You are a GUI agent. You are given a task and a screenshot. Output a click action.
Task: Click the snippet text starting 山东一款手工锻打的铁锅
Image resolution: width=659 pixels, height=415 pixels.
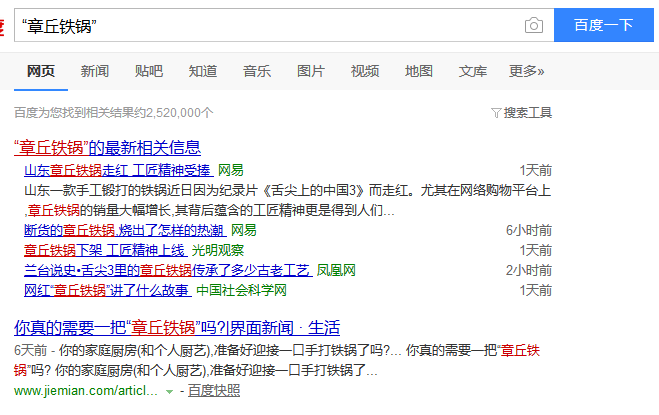(287, 200)
